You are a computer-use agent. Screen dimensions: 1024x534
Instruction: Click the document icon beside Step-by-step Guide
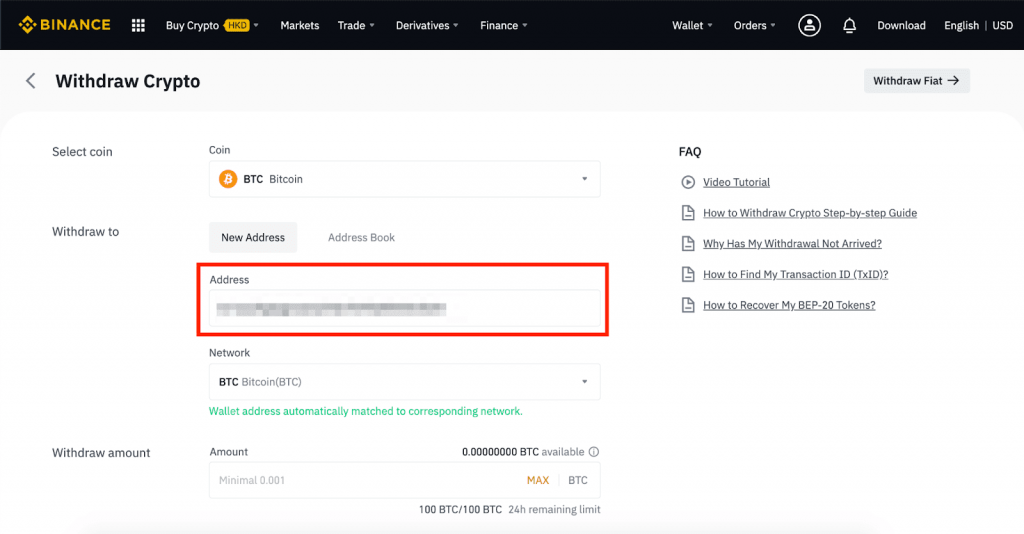click(688, 213)
